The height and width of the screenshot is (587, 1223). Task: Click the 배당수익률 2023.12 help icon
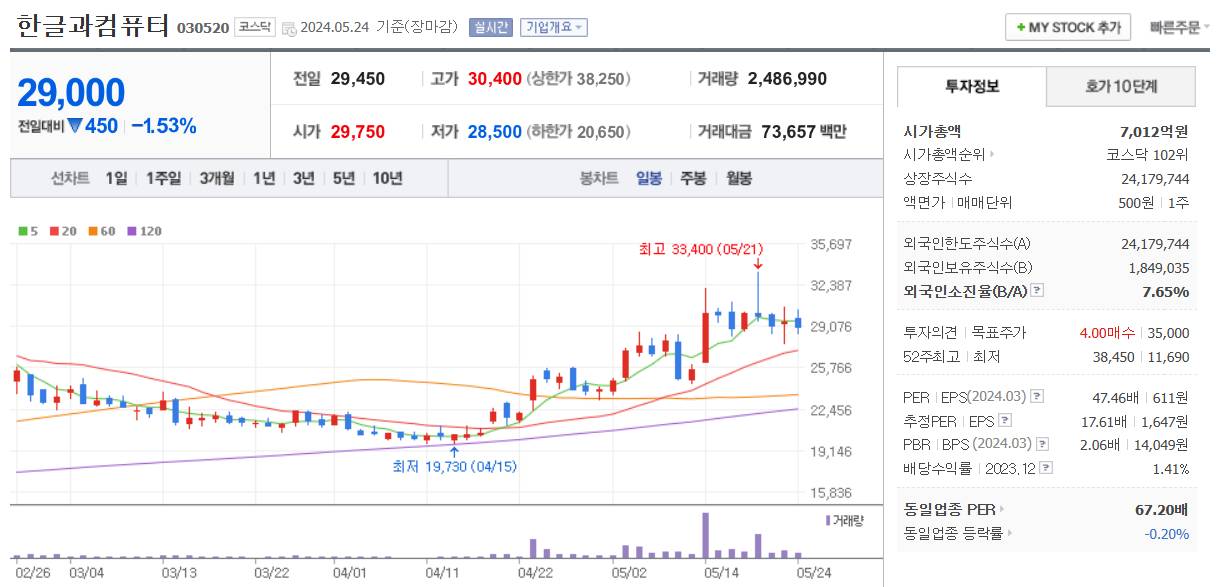click(x=1045, y=466)
